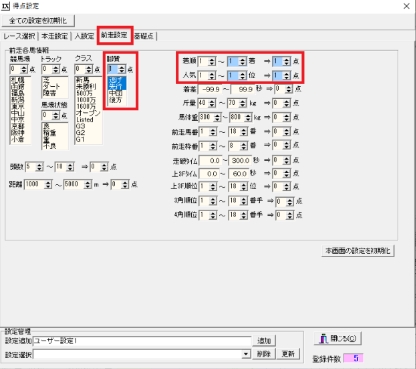Screen dimensions: 416x369
Task: Select 稍重 in the 馬場状態 list
Action: (x=49, y=133)
